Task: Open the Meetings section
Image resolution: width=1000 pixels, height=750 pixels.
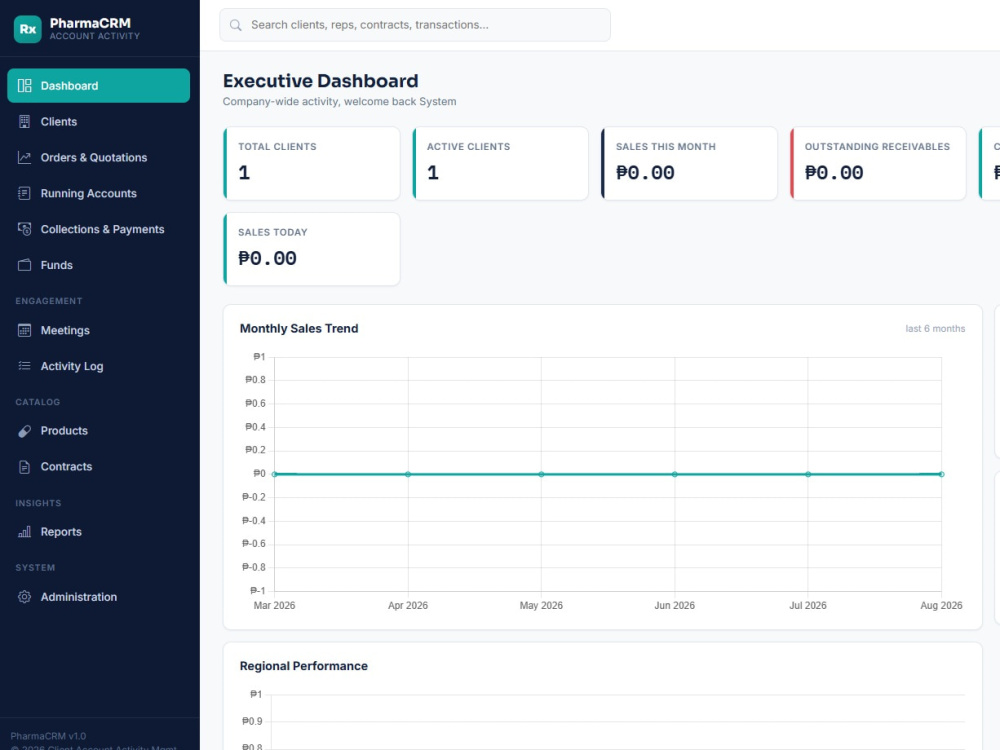Action: 98,330
